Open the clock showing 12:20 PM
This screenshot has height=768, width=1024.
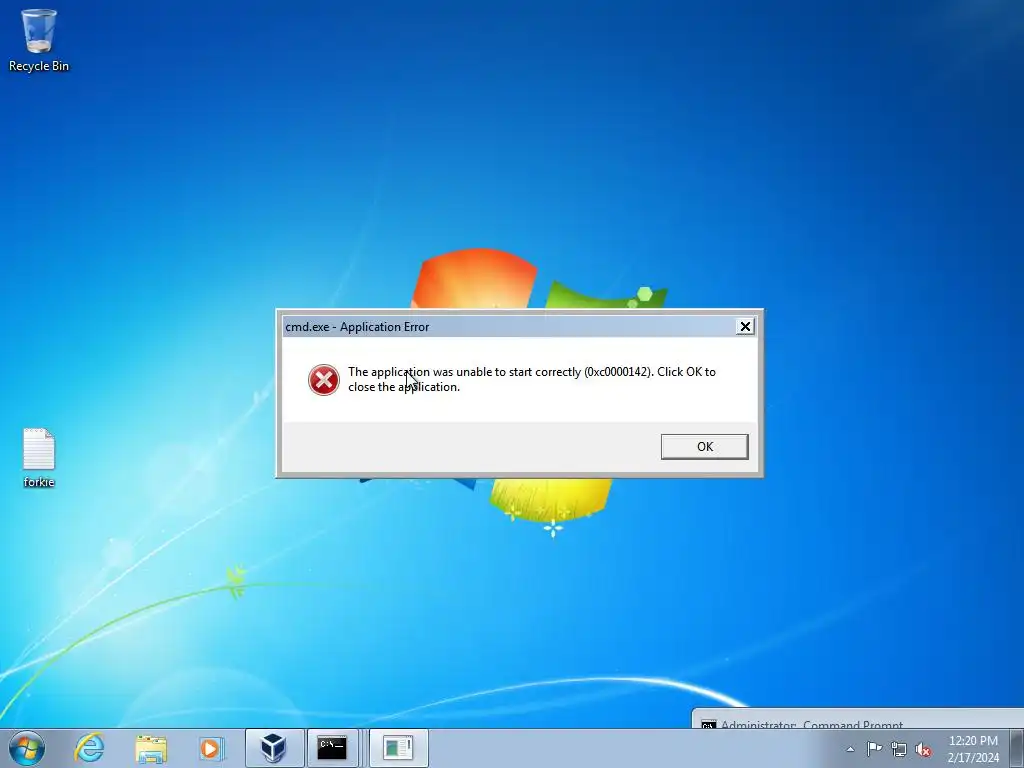pos(973,749)
